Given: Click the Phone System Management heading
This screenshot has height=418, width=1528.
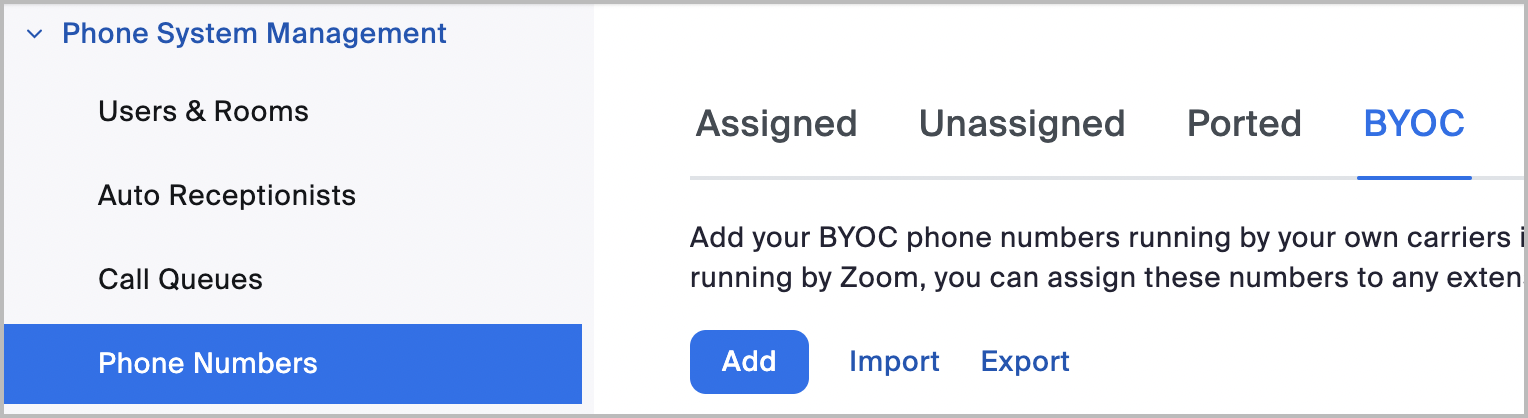Looking at the screenshot, I should coord(254,33).
